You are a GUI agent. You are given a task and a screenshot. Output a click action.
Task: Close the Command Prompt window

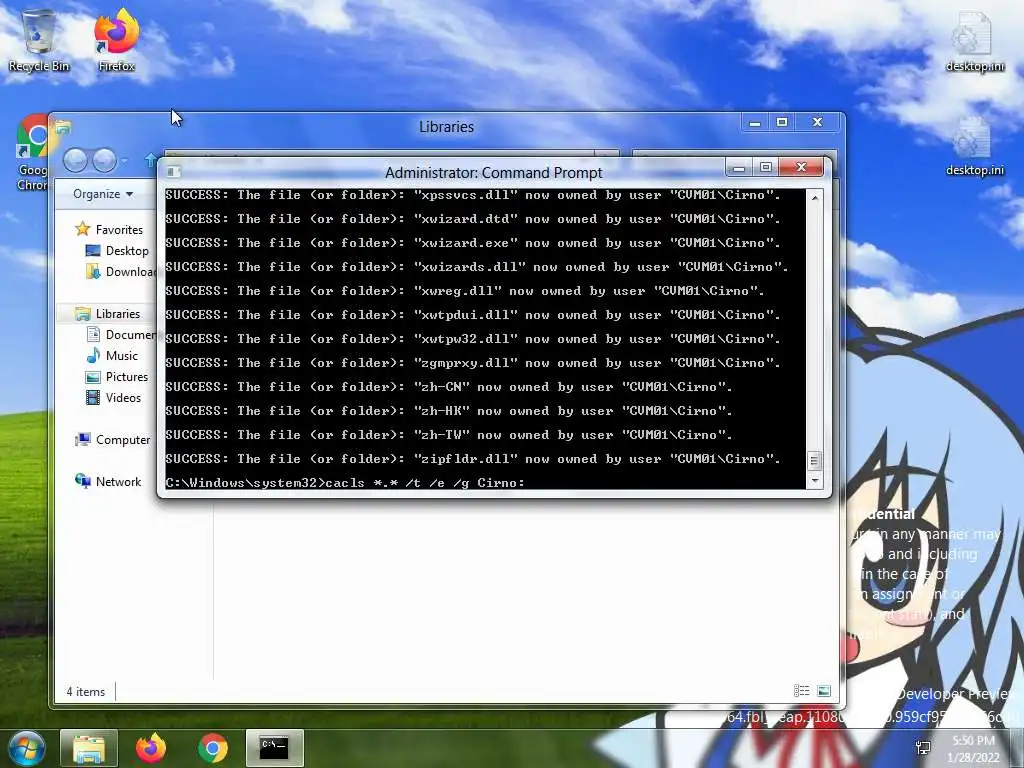point(802,168)
